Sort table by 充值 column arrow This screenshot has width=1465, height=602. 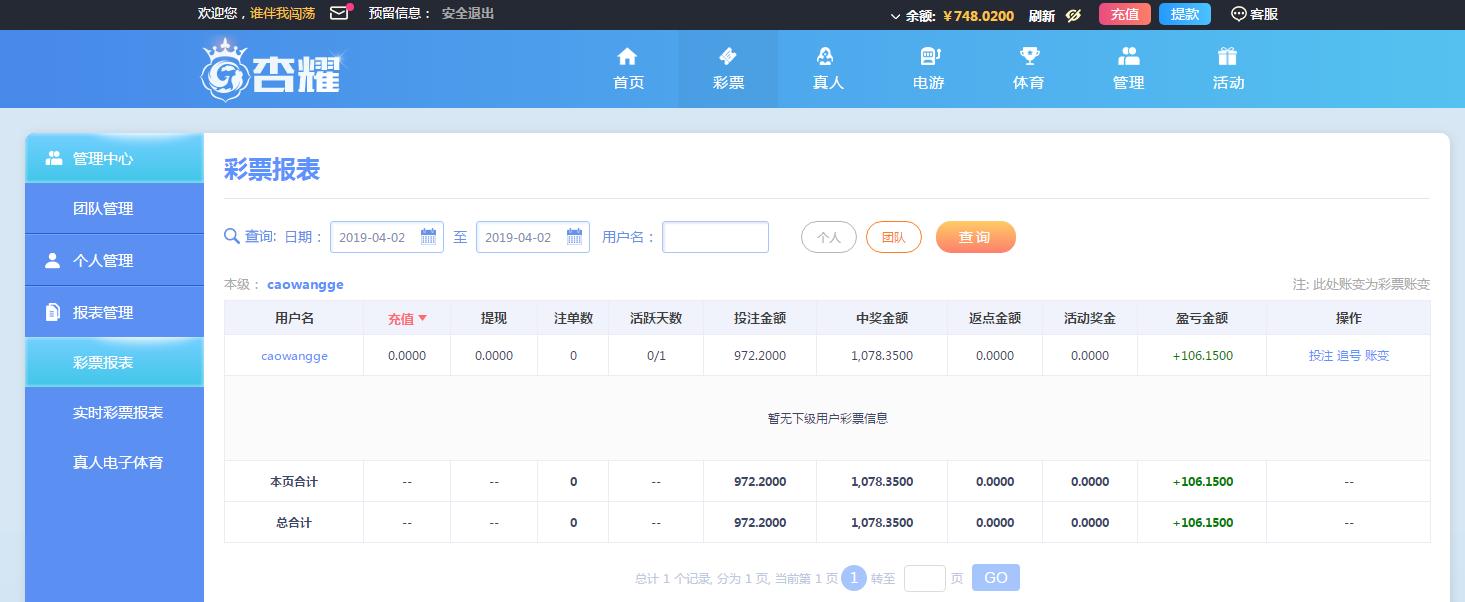click(x=422, y=318)
